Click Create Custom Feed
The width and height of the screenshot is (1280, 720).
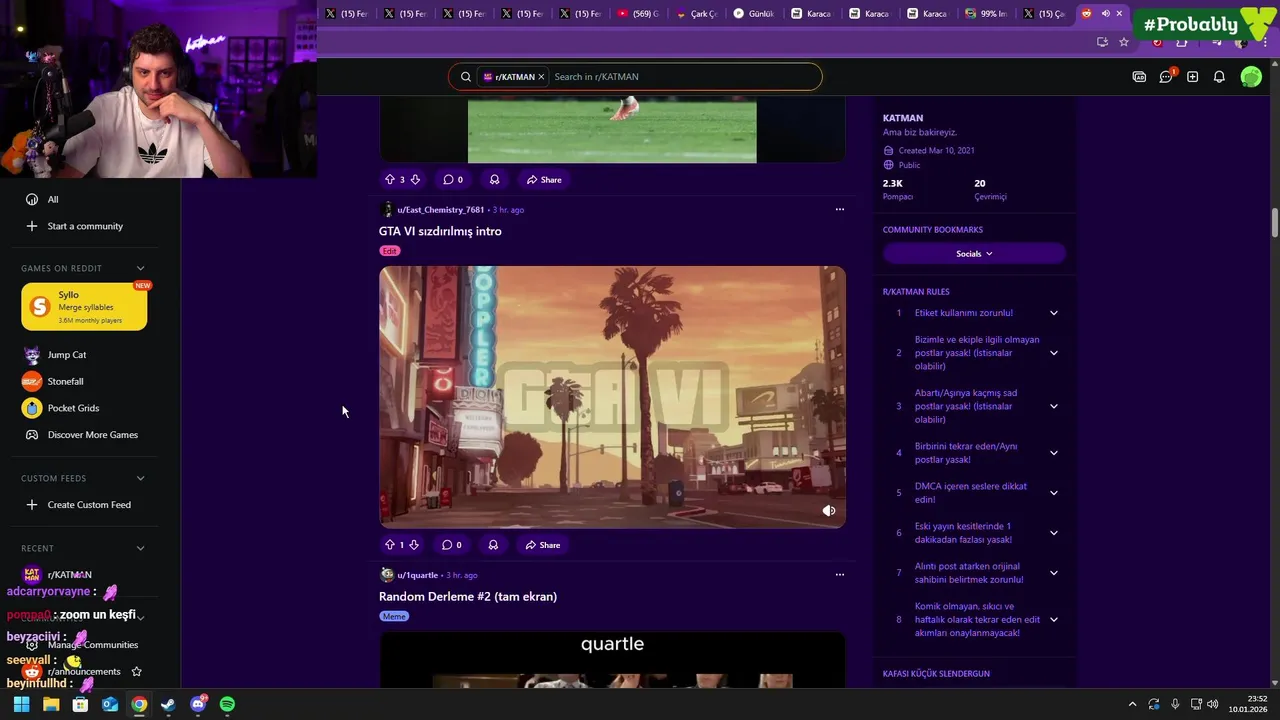coord(89,505)
